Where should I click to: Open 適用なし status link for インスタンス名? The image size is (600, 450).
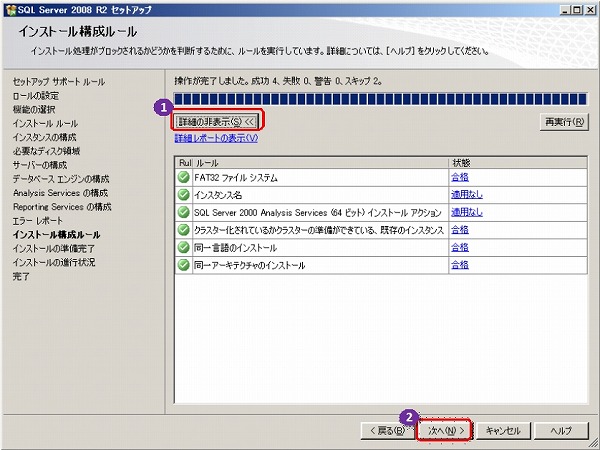click(x=467, y=195)
